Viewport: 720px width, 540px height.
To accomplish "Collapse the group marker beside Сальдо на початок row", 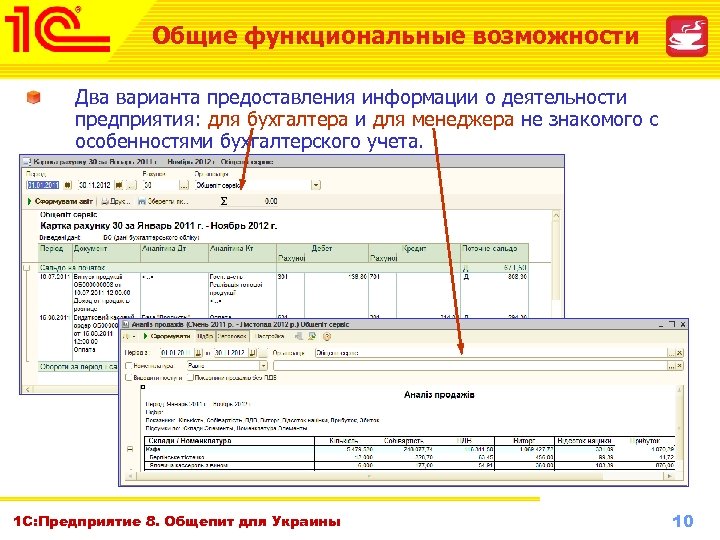I will [x=27, y=267].
